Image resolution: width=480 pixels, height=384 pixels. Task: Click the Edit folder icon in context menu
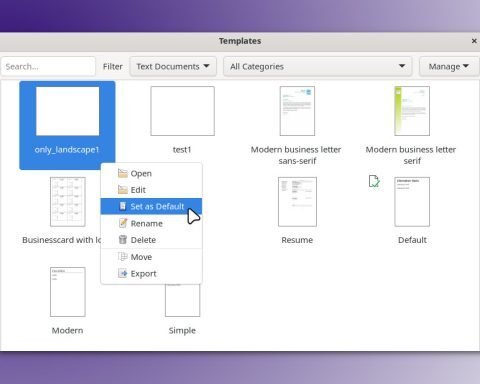tap(123, 190)
